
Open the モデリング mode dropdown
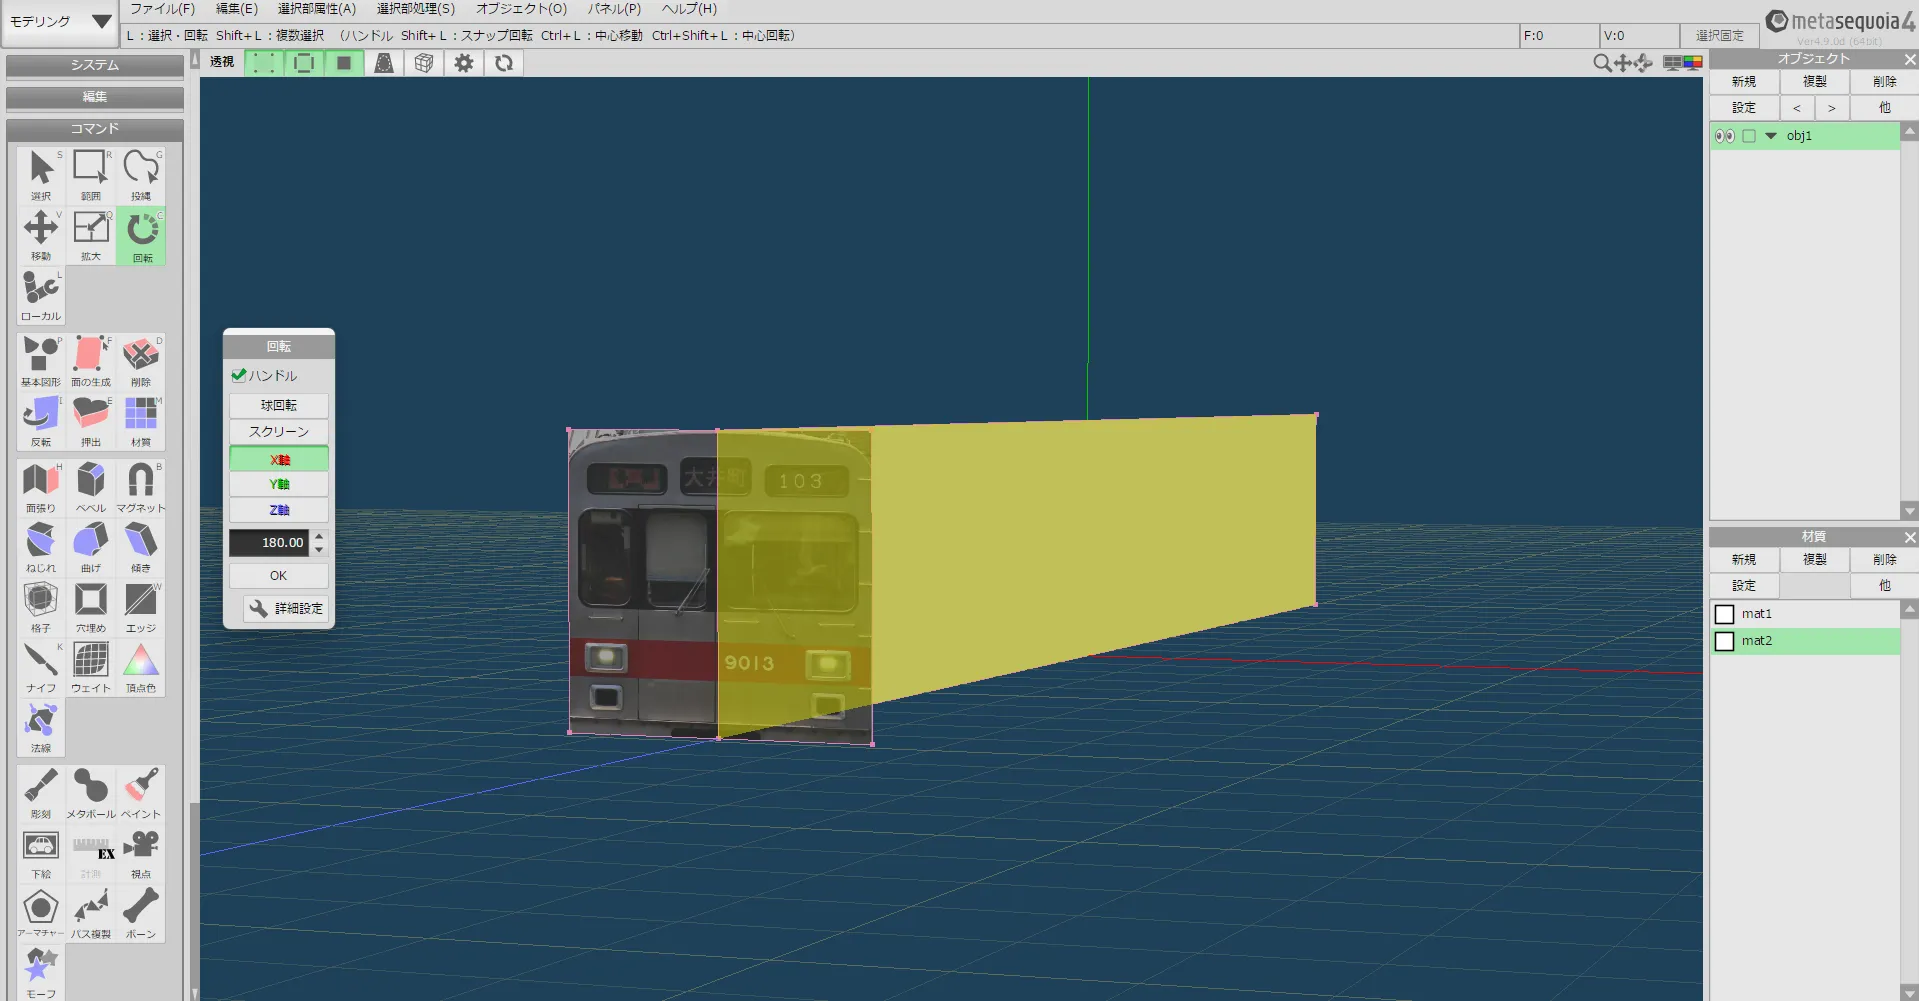pos(60,21)
